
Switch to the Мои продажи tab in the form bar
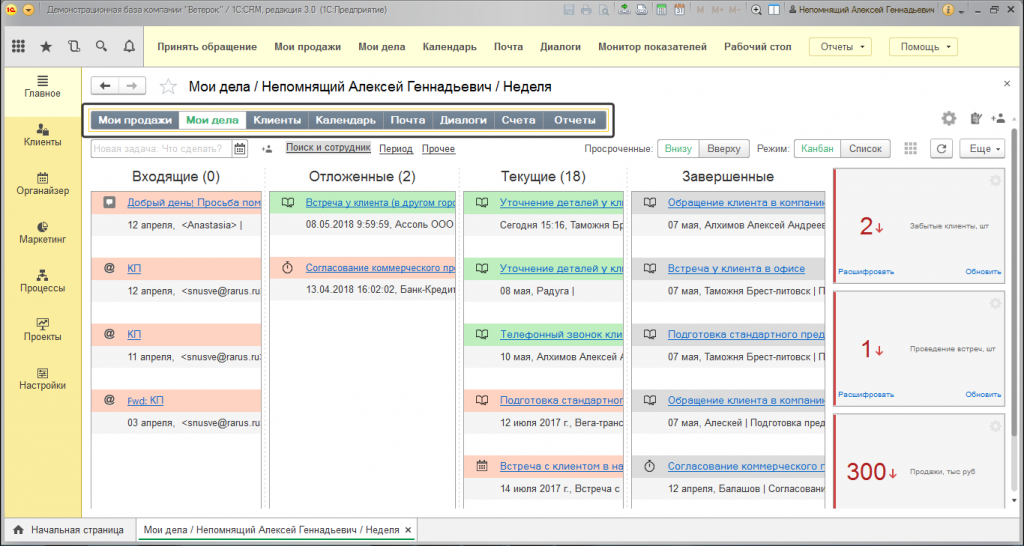tap(135, 120)
